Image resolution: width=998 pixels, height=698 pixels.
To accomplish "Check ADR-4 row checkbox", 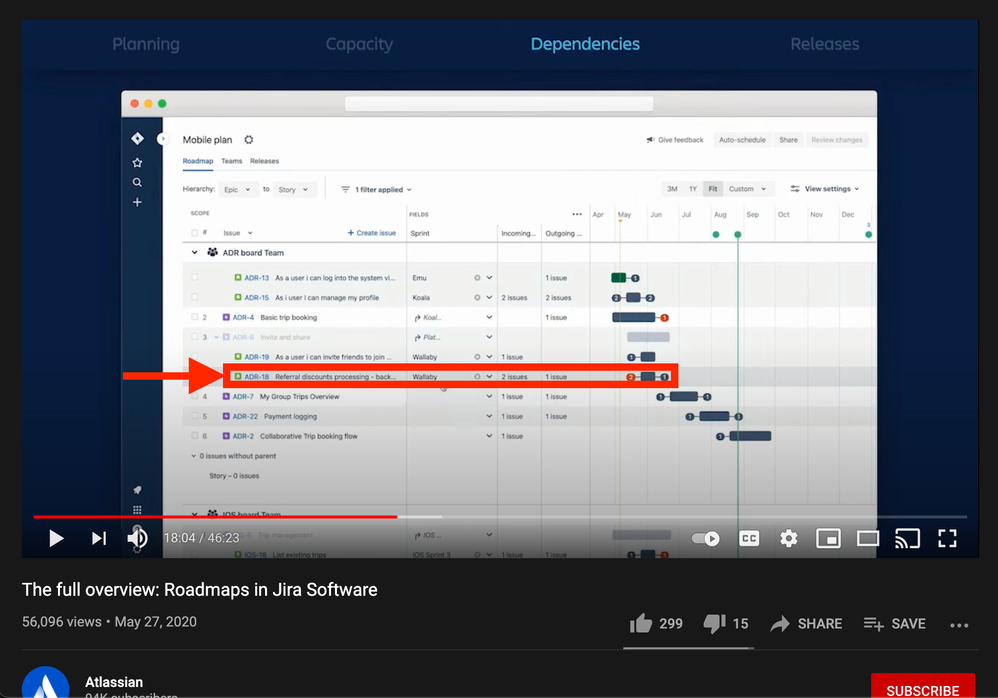I will click(x=195, y=317).
